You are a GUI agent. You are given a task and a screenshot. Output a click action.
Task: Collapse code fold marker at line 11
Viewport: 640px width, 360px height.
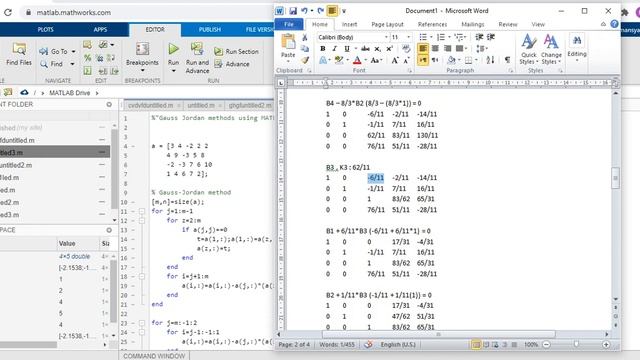(x=142, y=211)
